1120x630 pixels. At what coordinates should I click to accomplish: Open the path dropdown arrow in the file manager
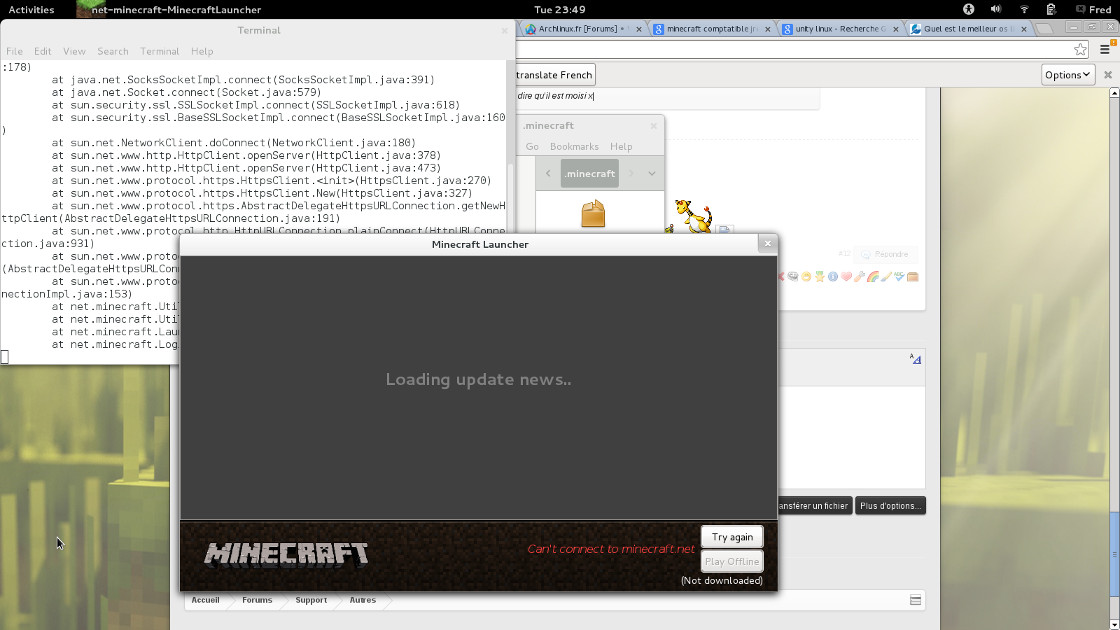(x=651, y=174)
